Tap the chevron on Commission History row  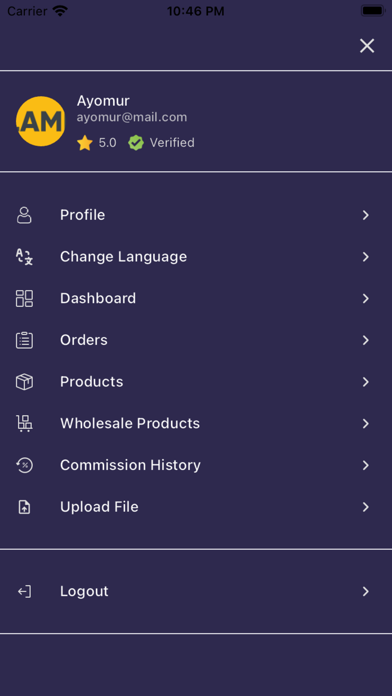(366, 466)
